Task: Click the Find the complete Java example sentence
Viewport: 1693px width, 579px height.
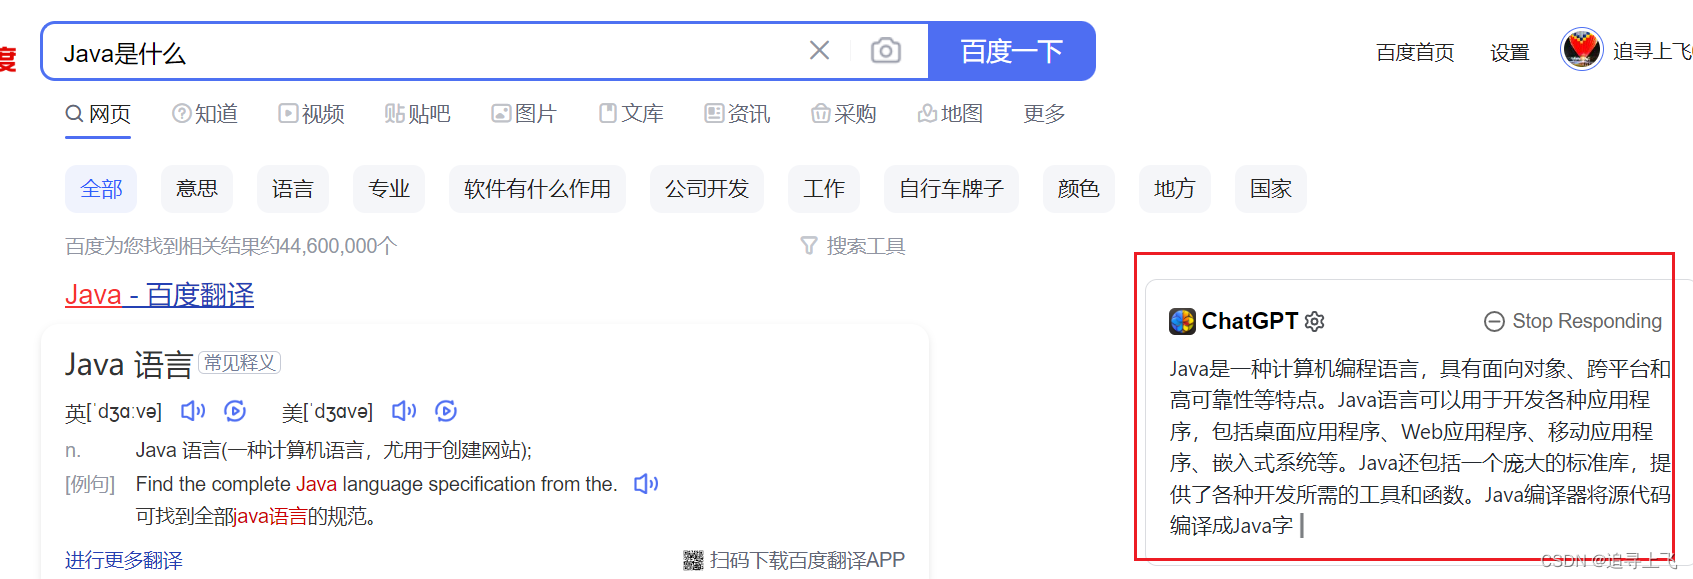Action: (377, 484)
